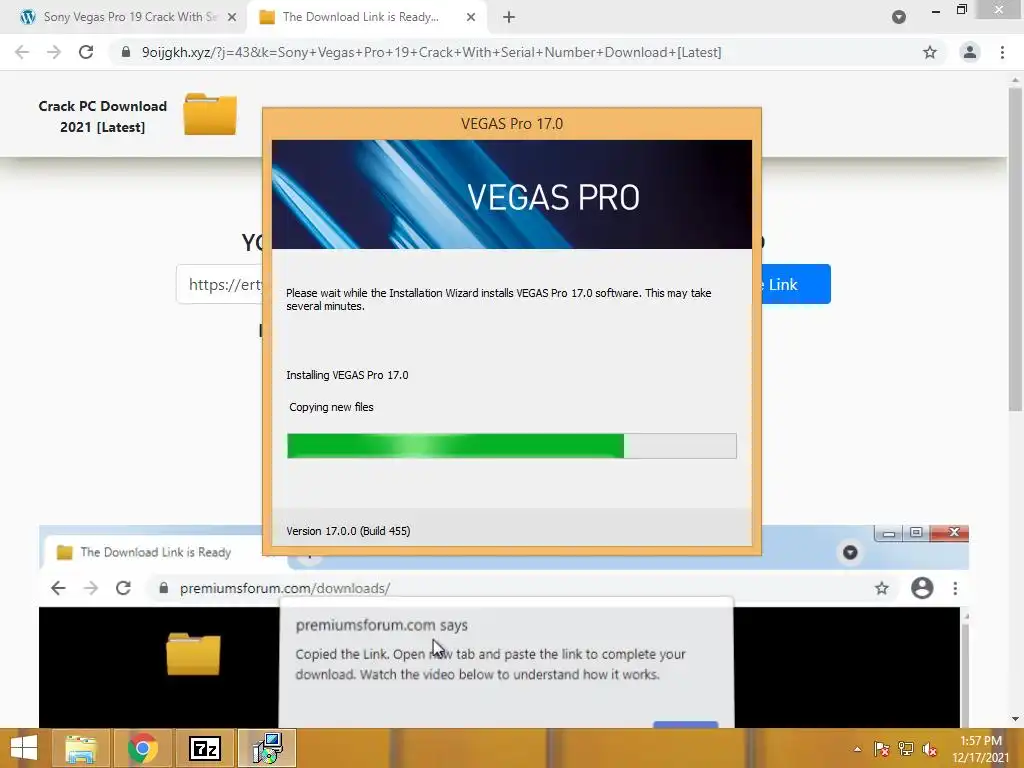The image size is (1024, 768).
Task: Click the yellow folder logo in page header
Action: click(x=210, y=114)
